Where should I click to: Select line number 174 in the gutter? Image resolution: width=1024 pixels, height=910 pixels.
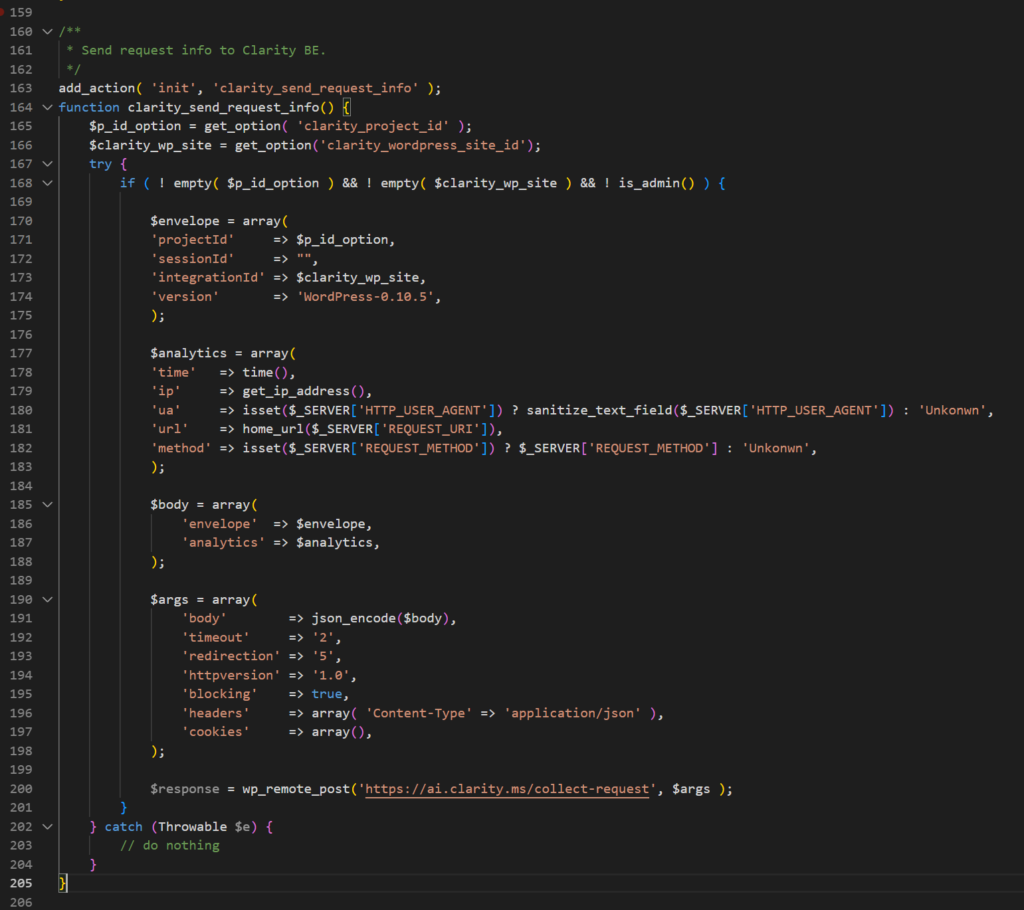coord(20,297)
